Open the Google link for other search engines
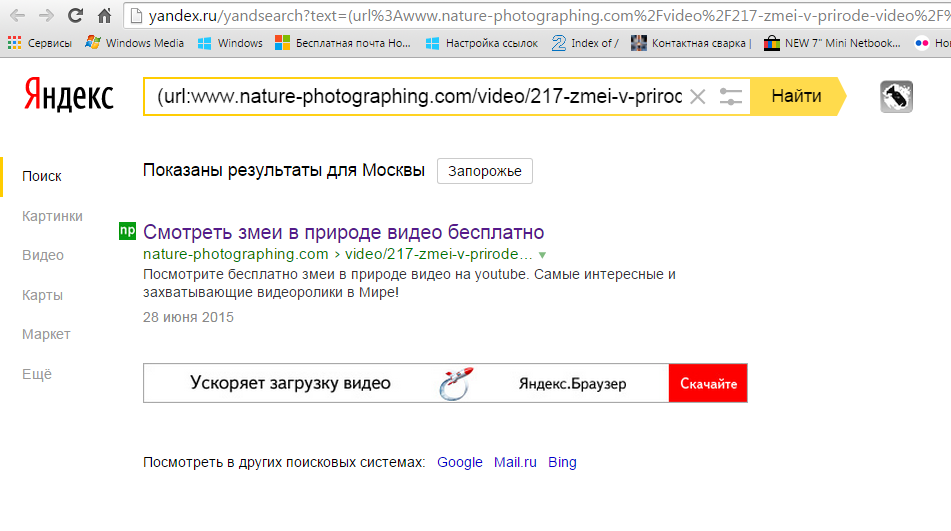This screenshot has width=951, height=531. tap(460, 463)
